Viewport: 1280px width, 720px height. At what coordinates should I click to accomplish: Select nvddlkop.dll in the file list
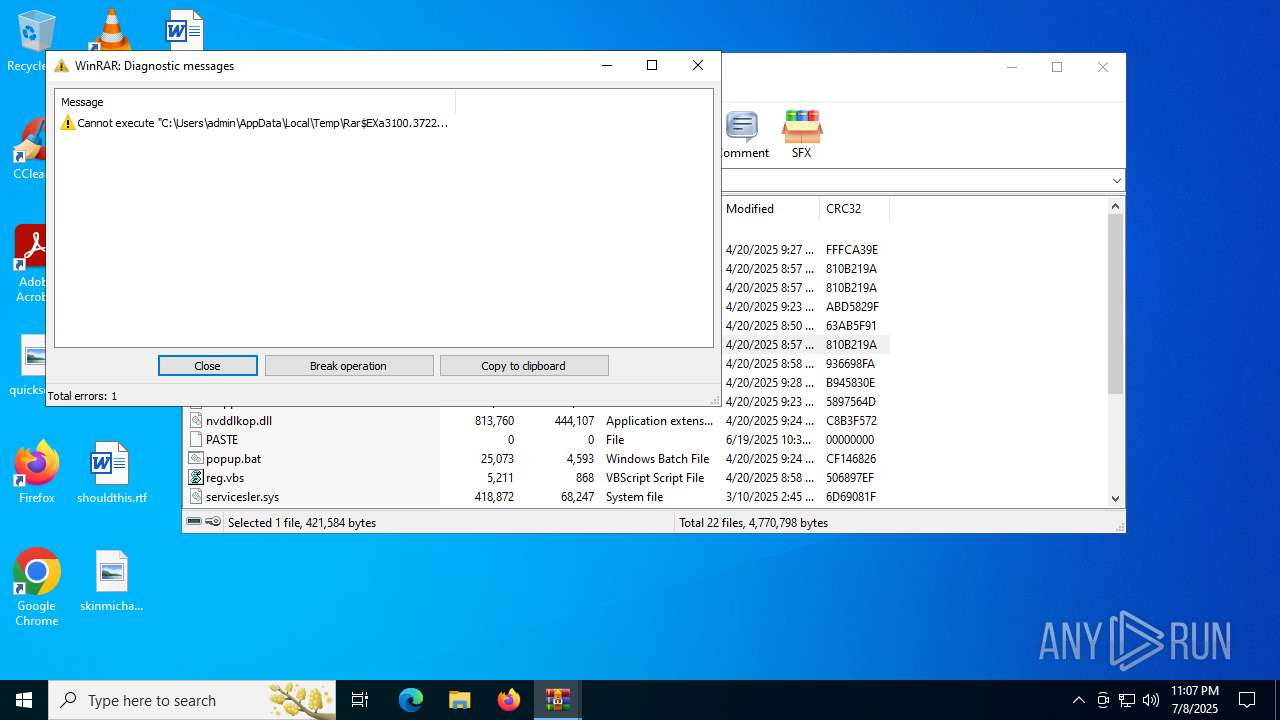click(x=239, y=421)
